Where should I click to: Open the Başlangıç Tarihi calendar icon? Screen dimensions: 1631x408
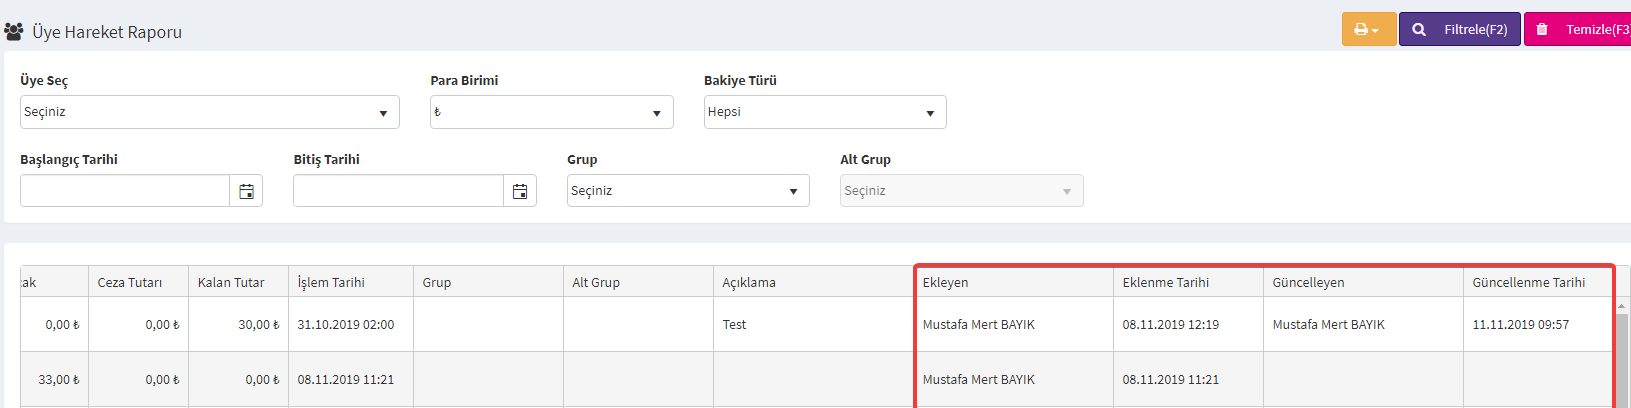246,191
